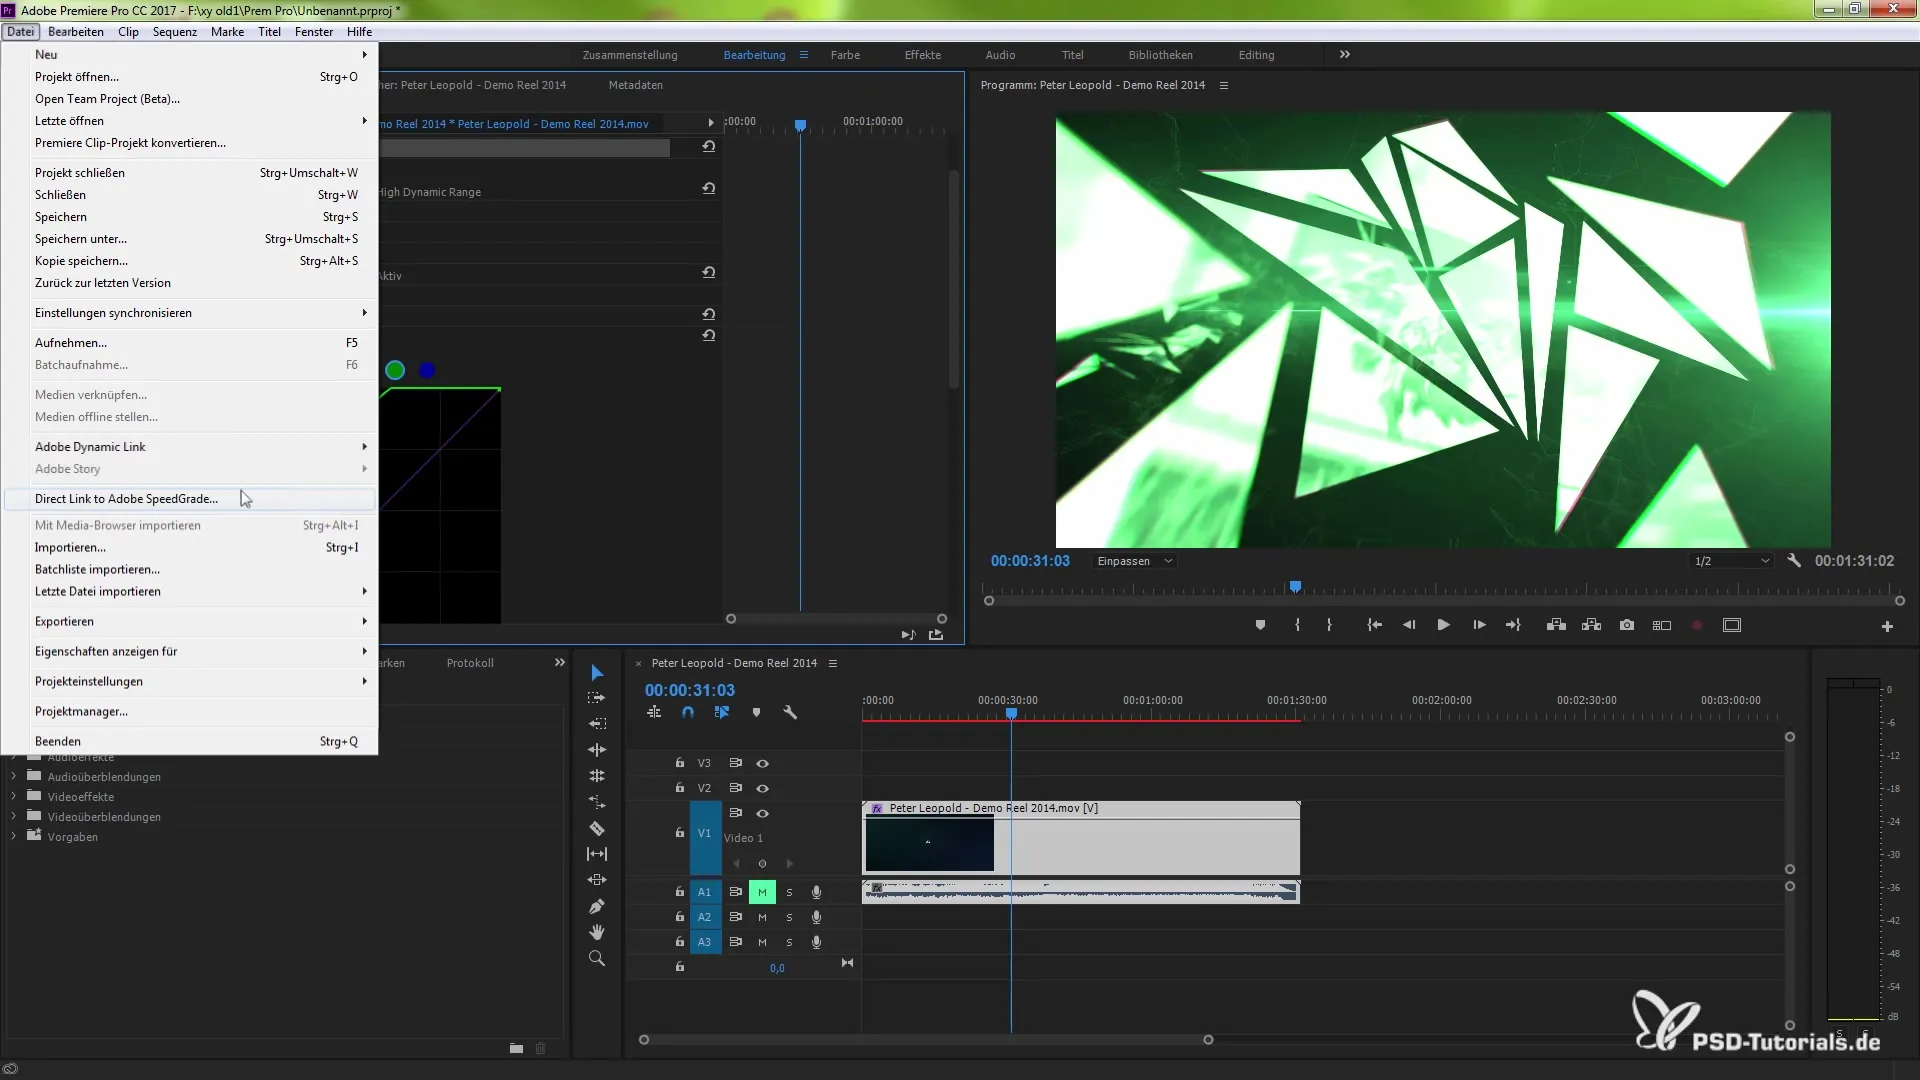
Task: Select the Razor tool
Action: tap(597, 828)
